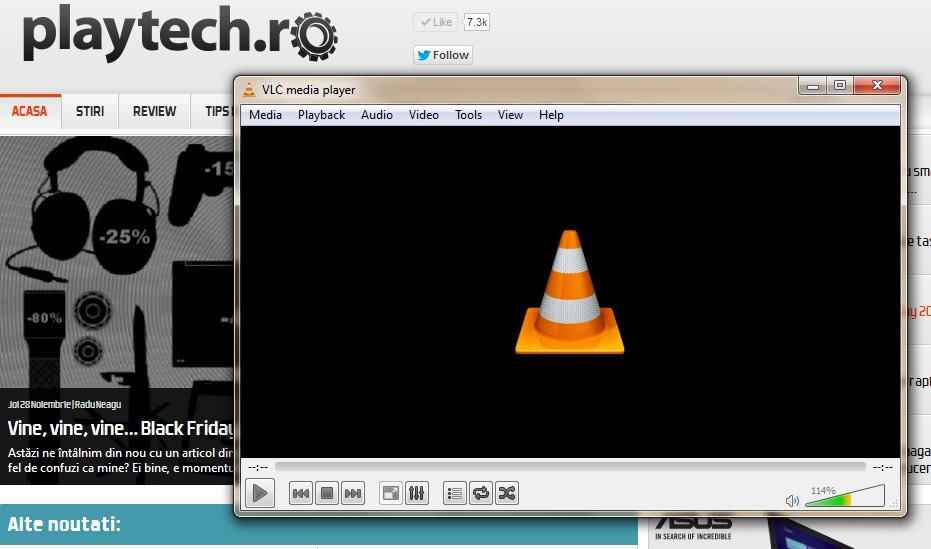Open the REVIEW tab on playtech.ro

[154, 112]
